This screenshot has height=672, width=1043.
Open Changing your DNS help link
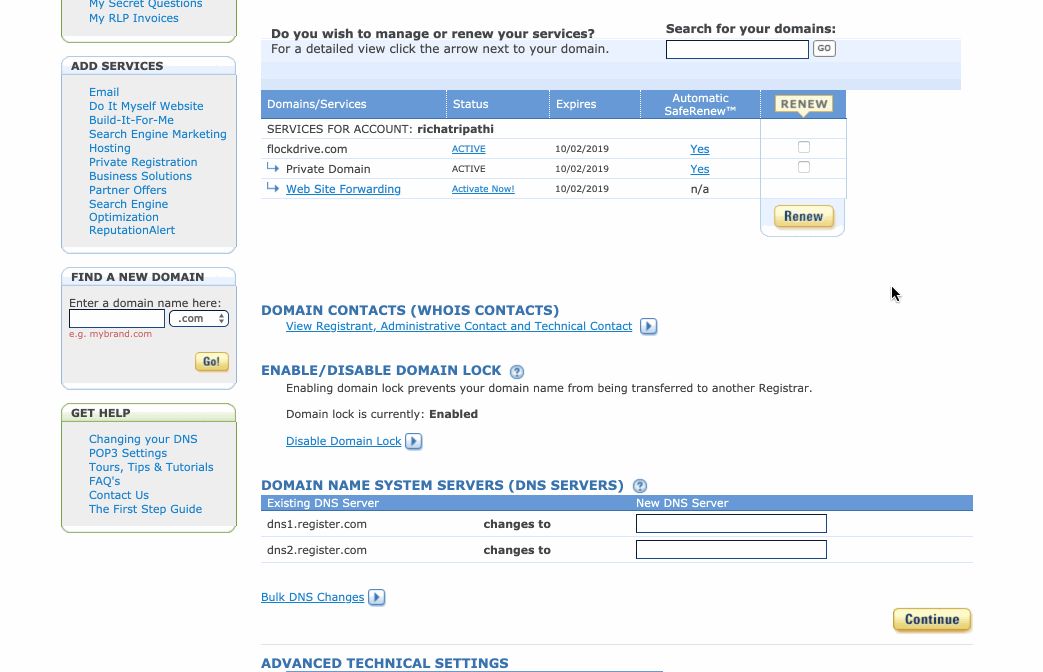point(143,439)
